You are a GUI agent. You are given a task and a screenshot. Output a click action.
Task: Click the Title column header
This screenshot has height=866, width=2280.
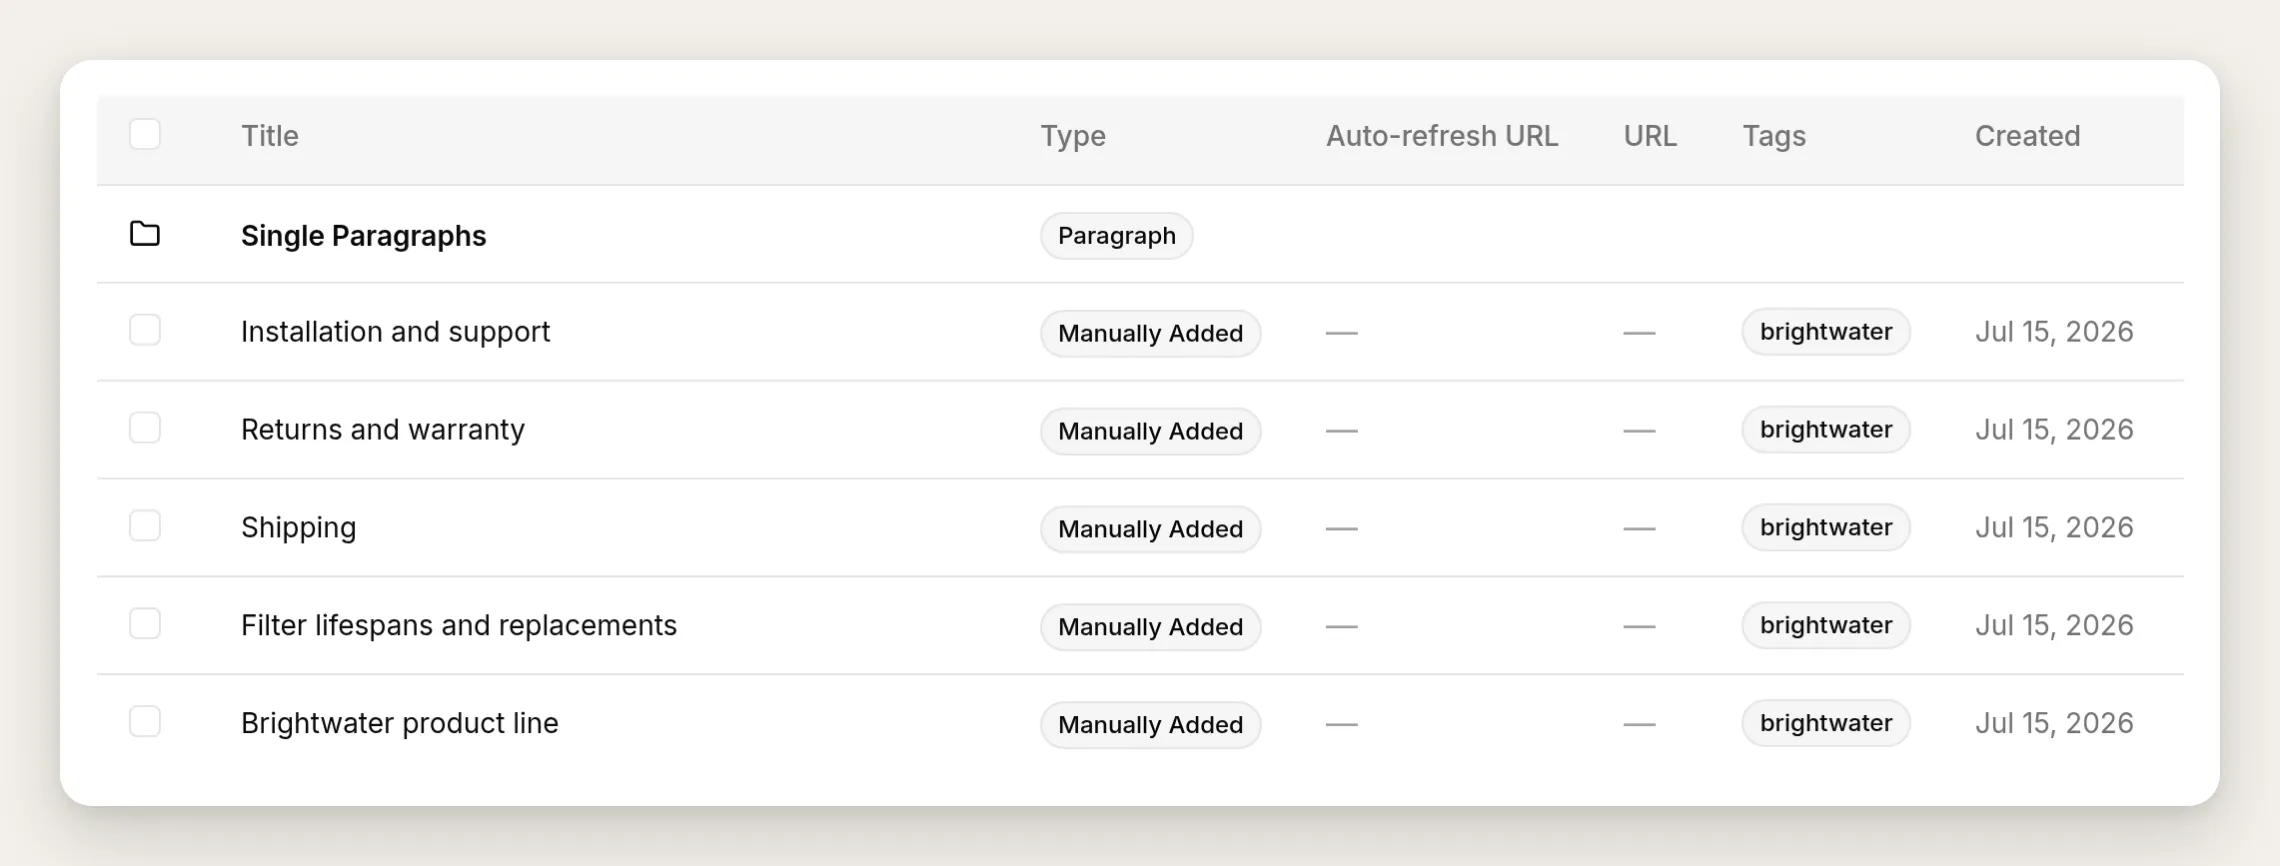point(270,136)
